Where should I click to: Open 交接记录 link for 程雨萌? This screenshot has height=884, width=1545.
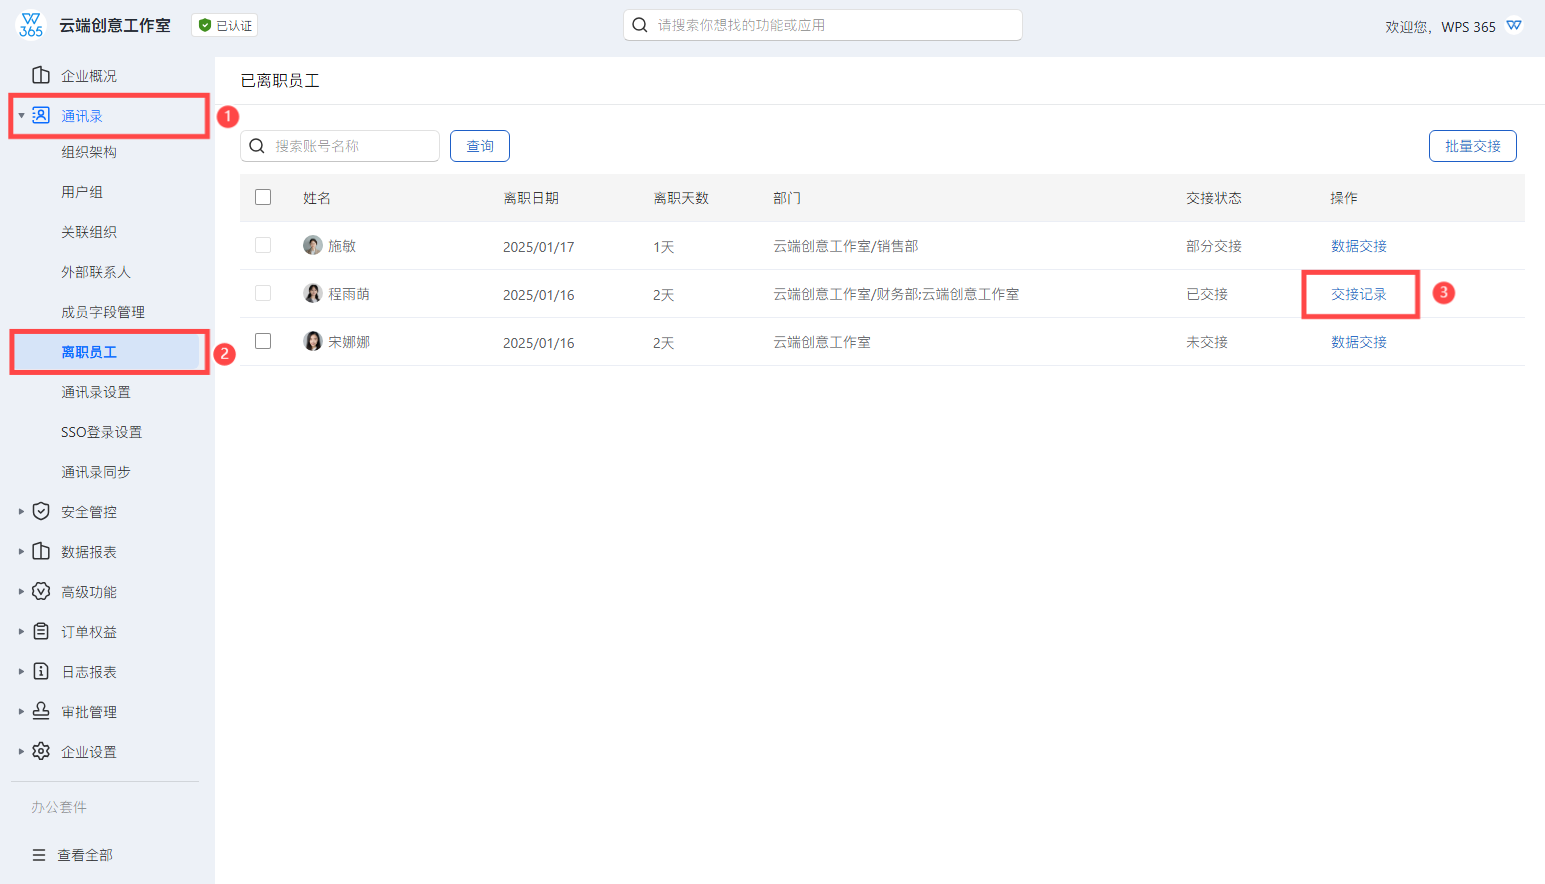click(x=1358, y=294)
